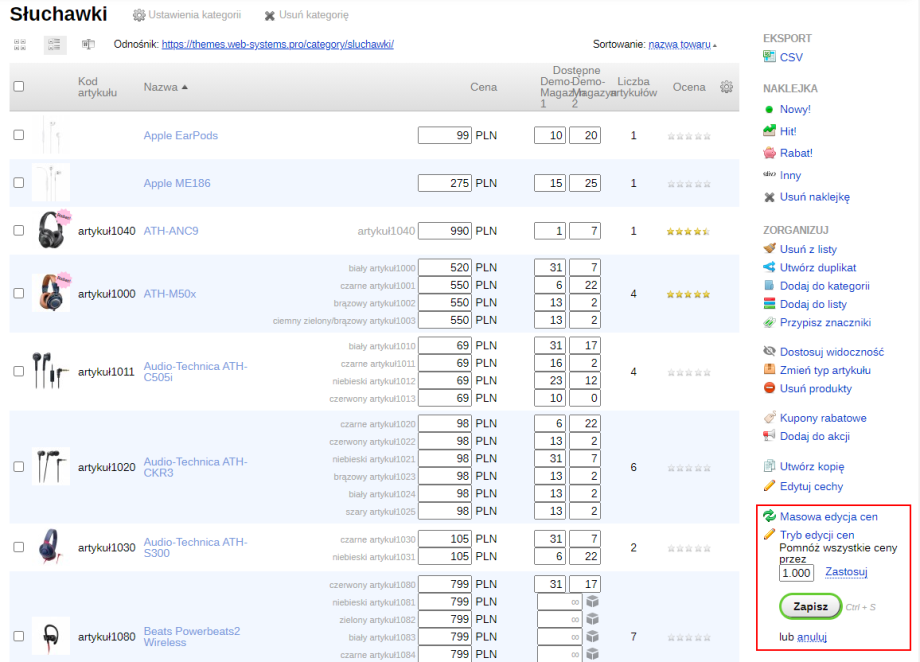Focus Apple ME186 first warehouse stock 15
Image resolution: width=920 pixels, height=662 pixels.
550,183
